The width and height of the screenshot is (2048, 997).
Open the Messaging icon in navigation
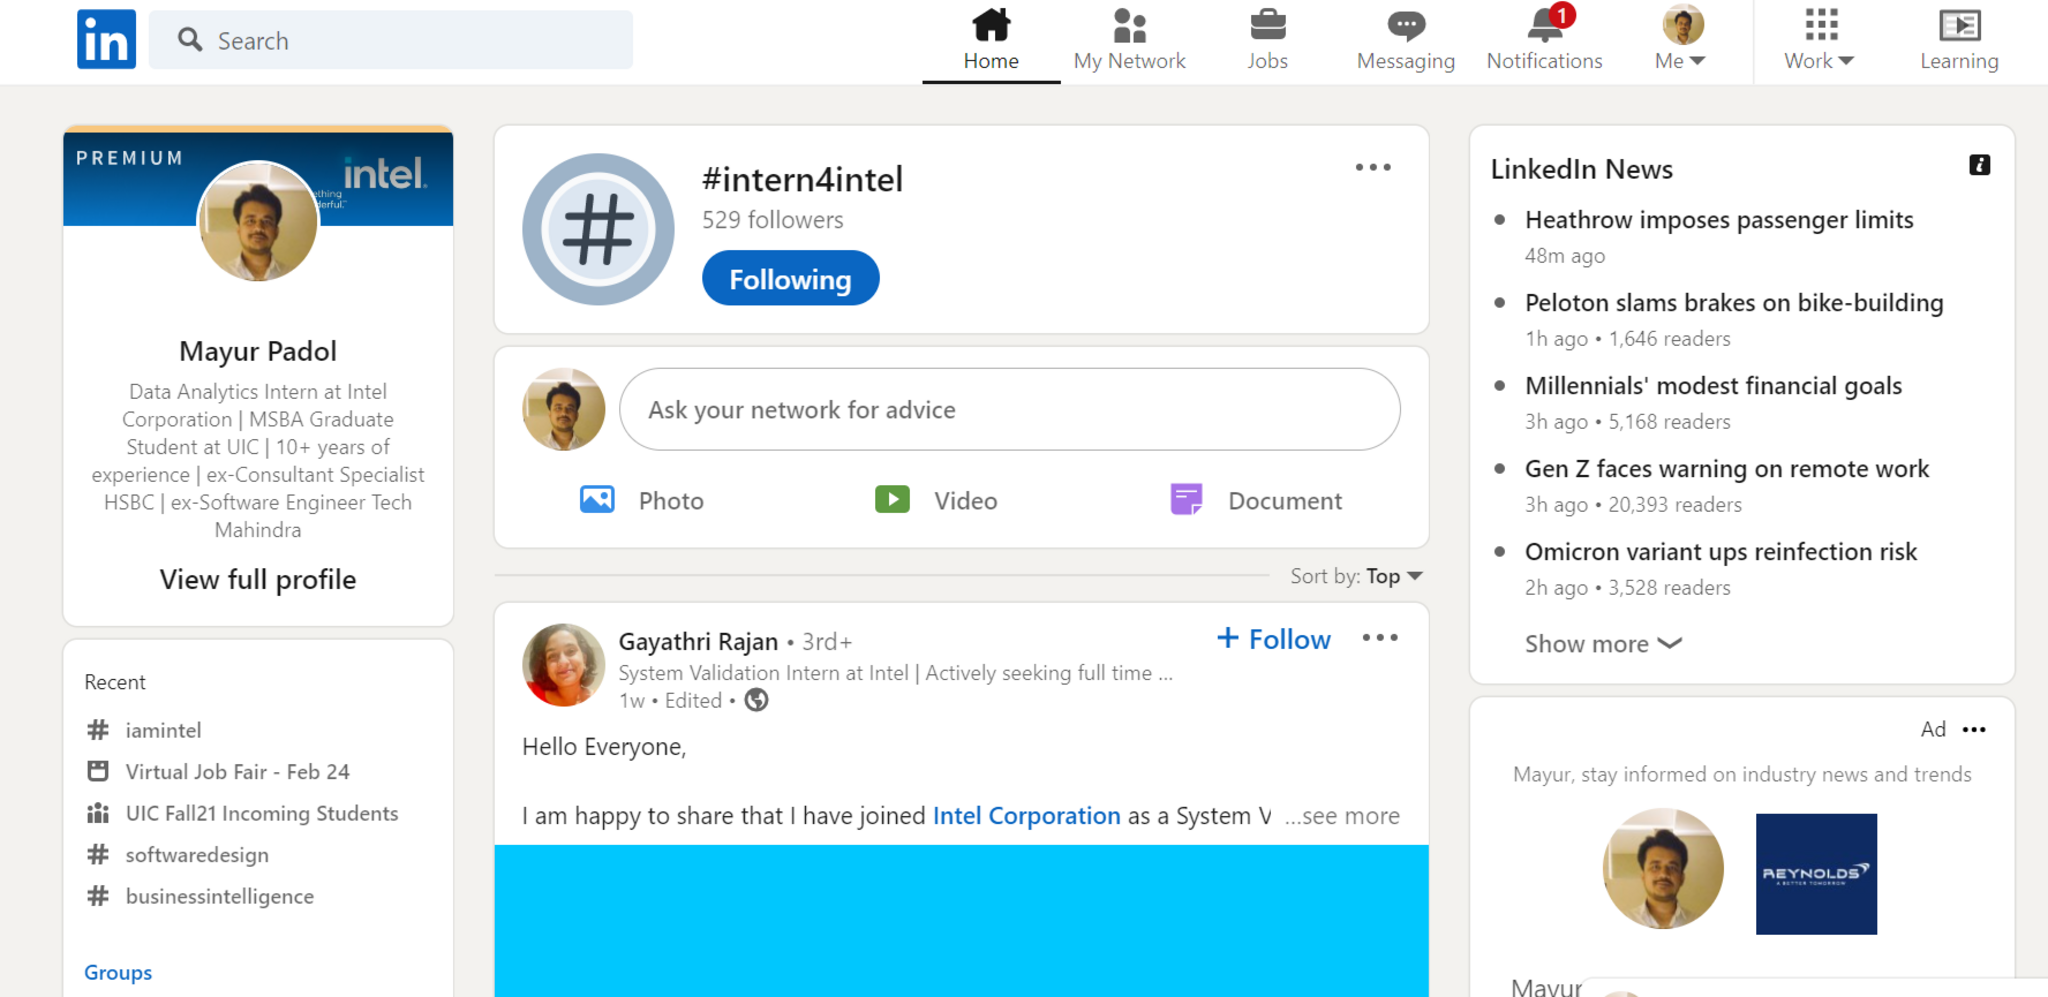(1405, 27)
